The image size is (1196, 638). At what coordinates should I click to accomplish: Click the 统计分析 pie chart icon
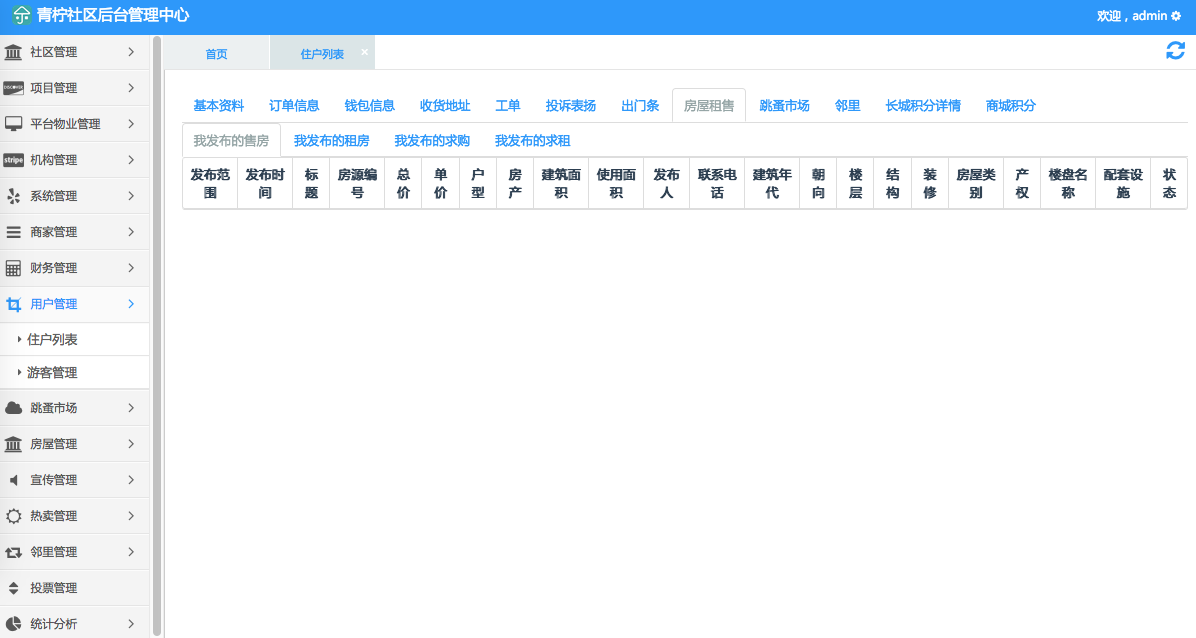coord(13,624)
